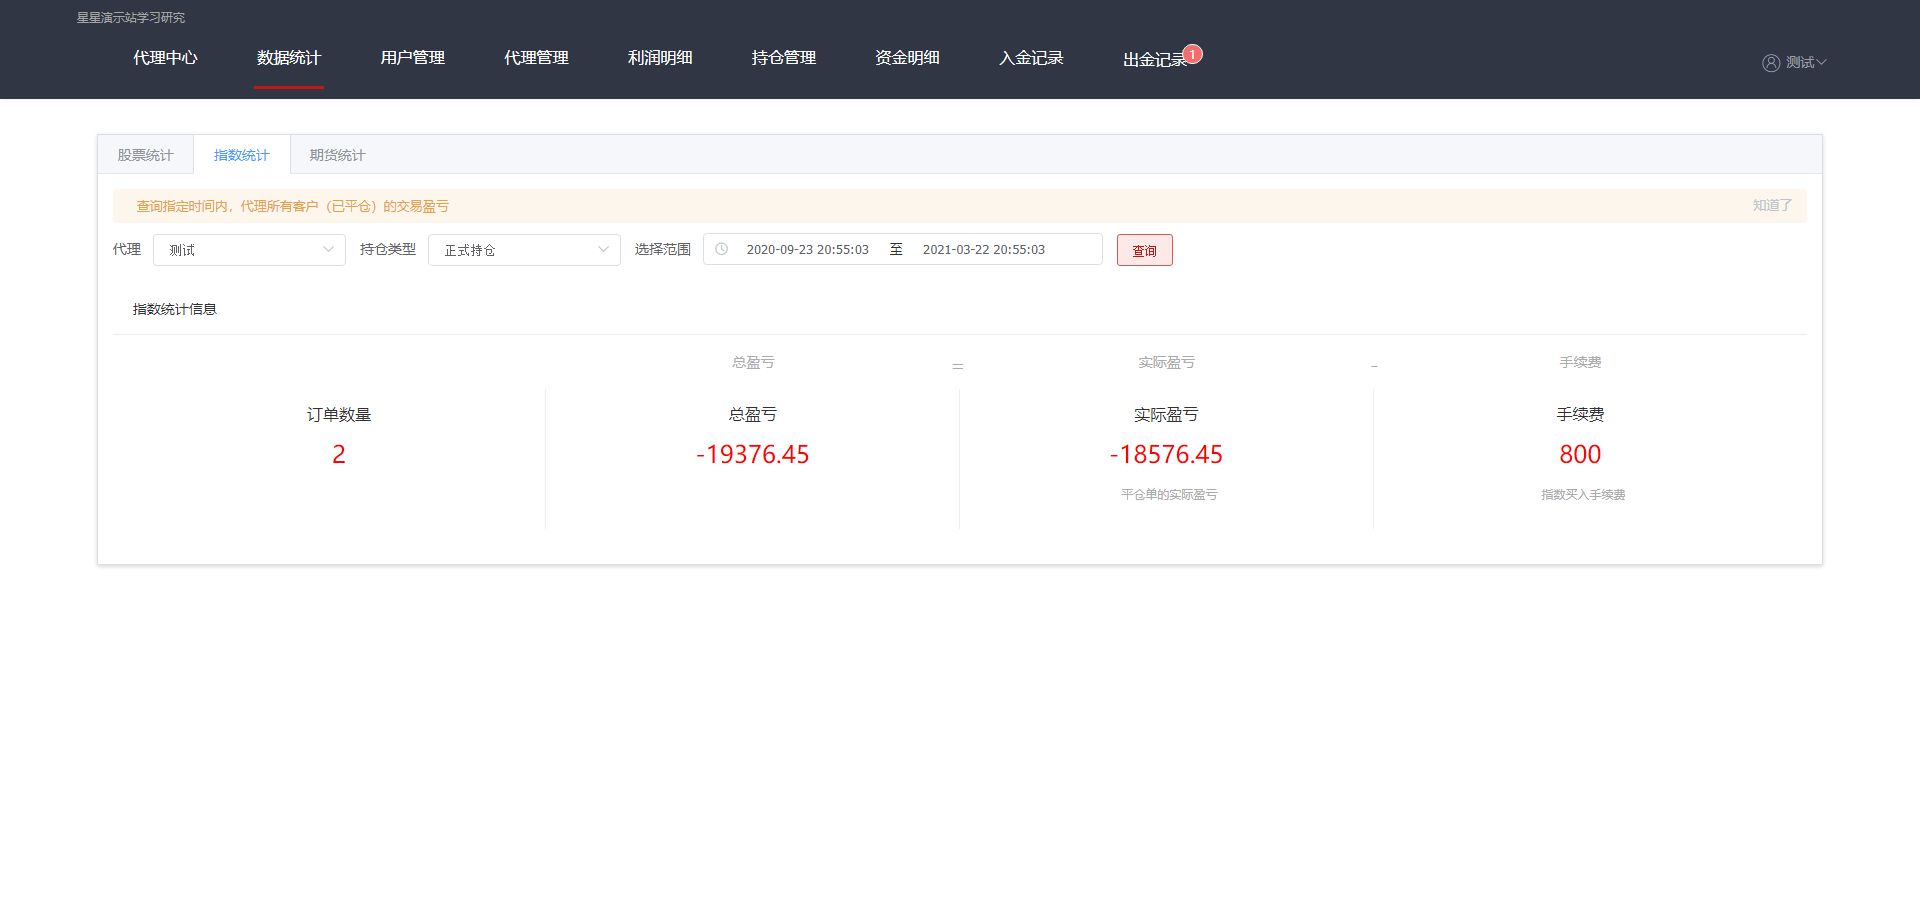Viewport: 1920px width, 915px height.
Task: Open the 利润明细 profit details page
Action: (x=659, y=58)
